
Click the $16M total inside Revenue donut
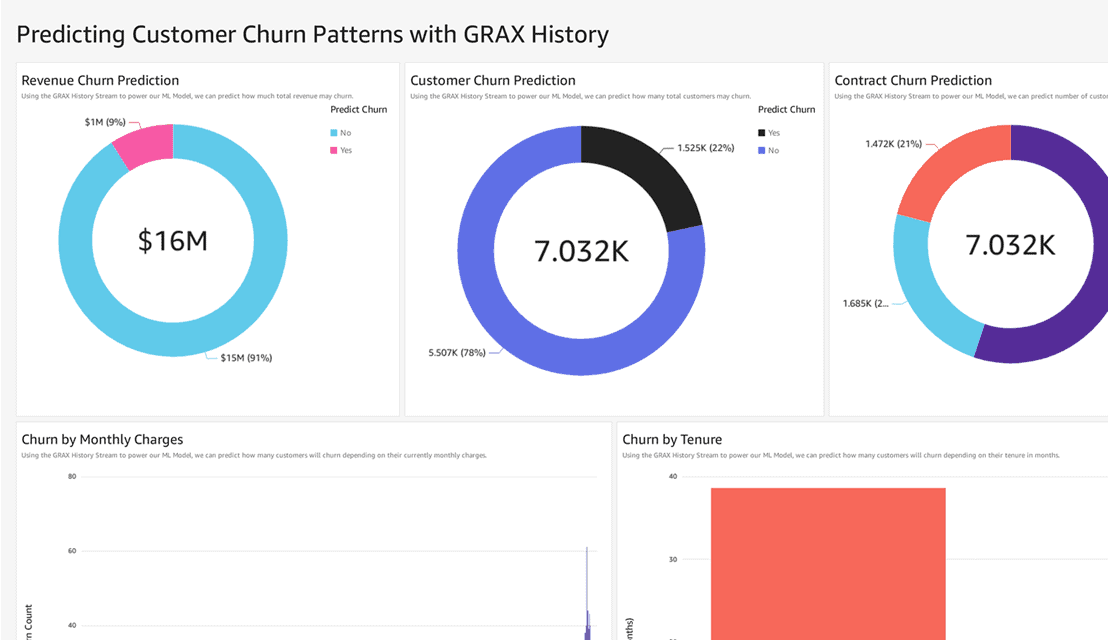173,240
